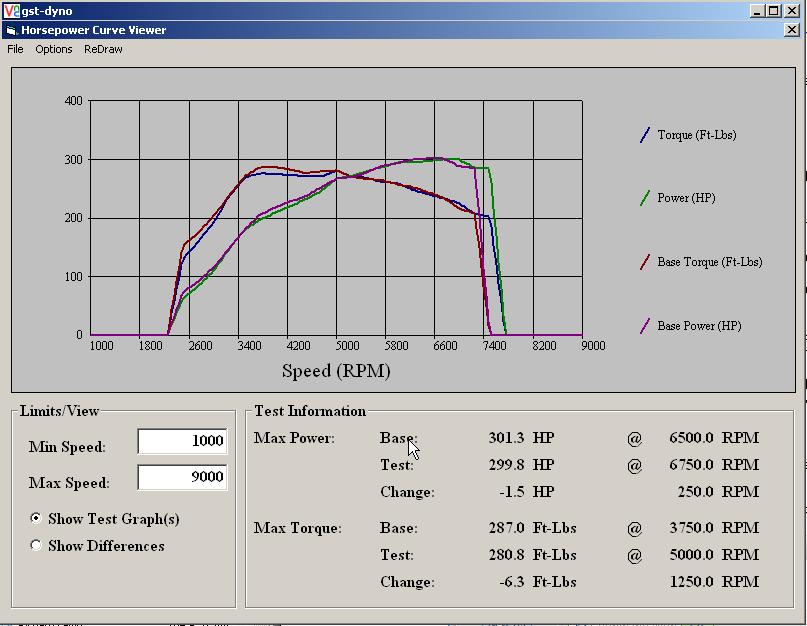Screen dimensions: 807x626
Task: Click the Base max power 301.3 value
Action: 505,438
